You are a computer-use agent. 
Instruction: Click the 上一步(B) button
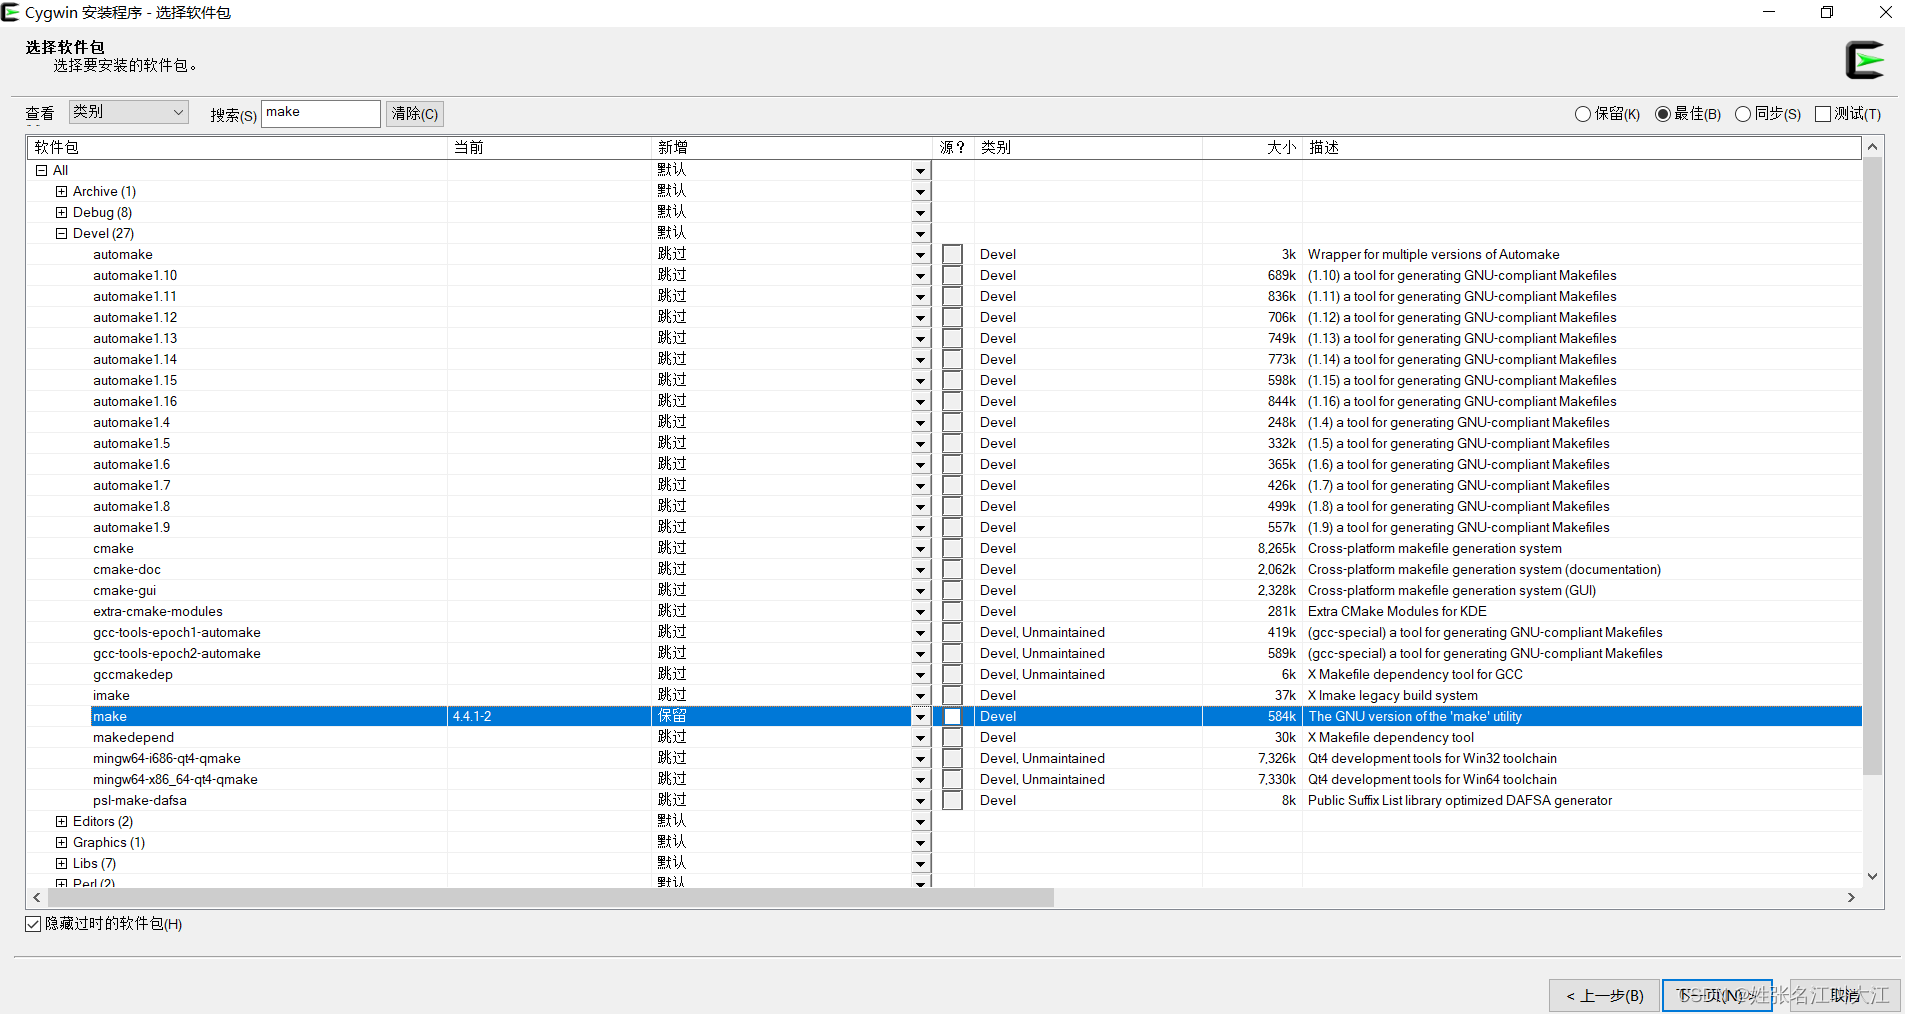tap(1603, 995)
